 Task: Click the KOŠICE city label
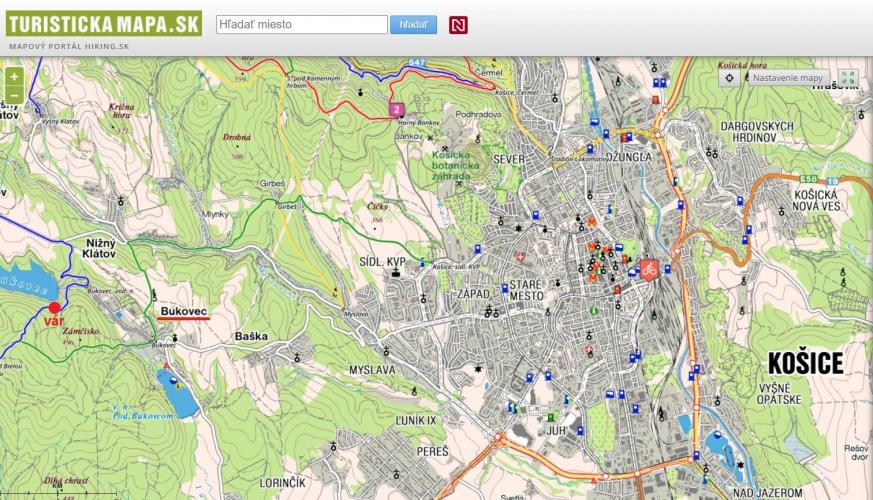point(805,363)
